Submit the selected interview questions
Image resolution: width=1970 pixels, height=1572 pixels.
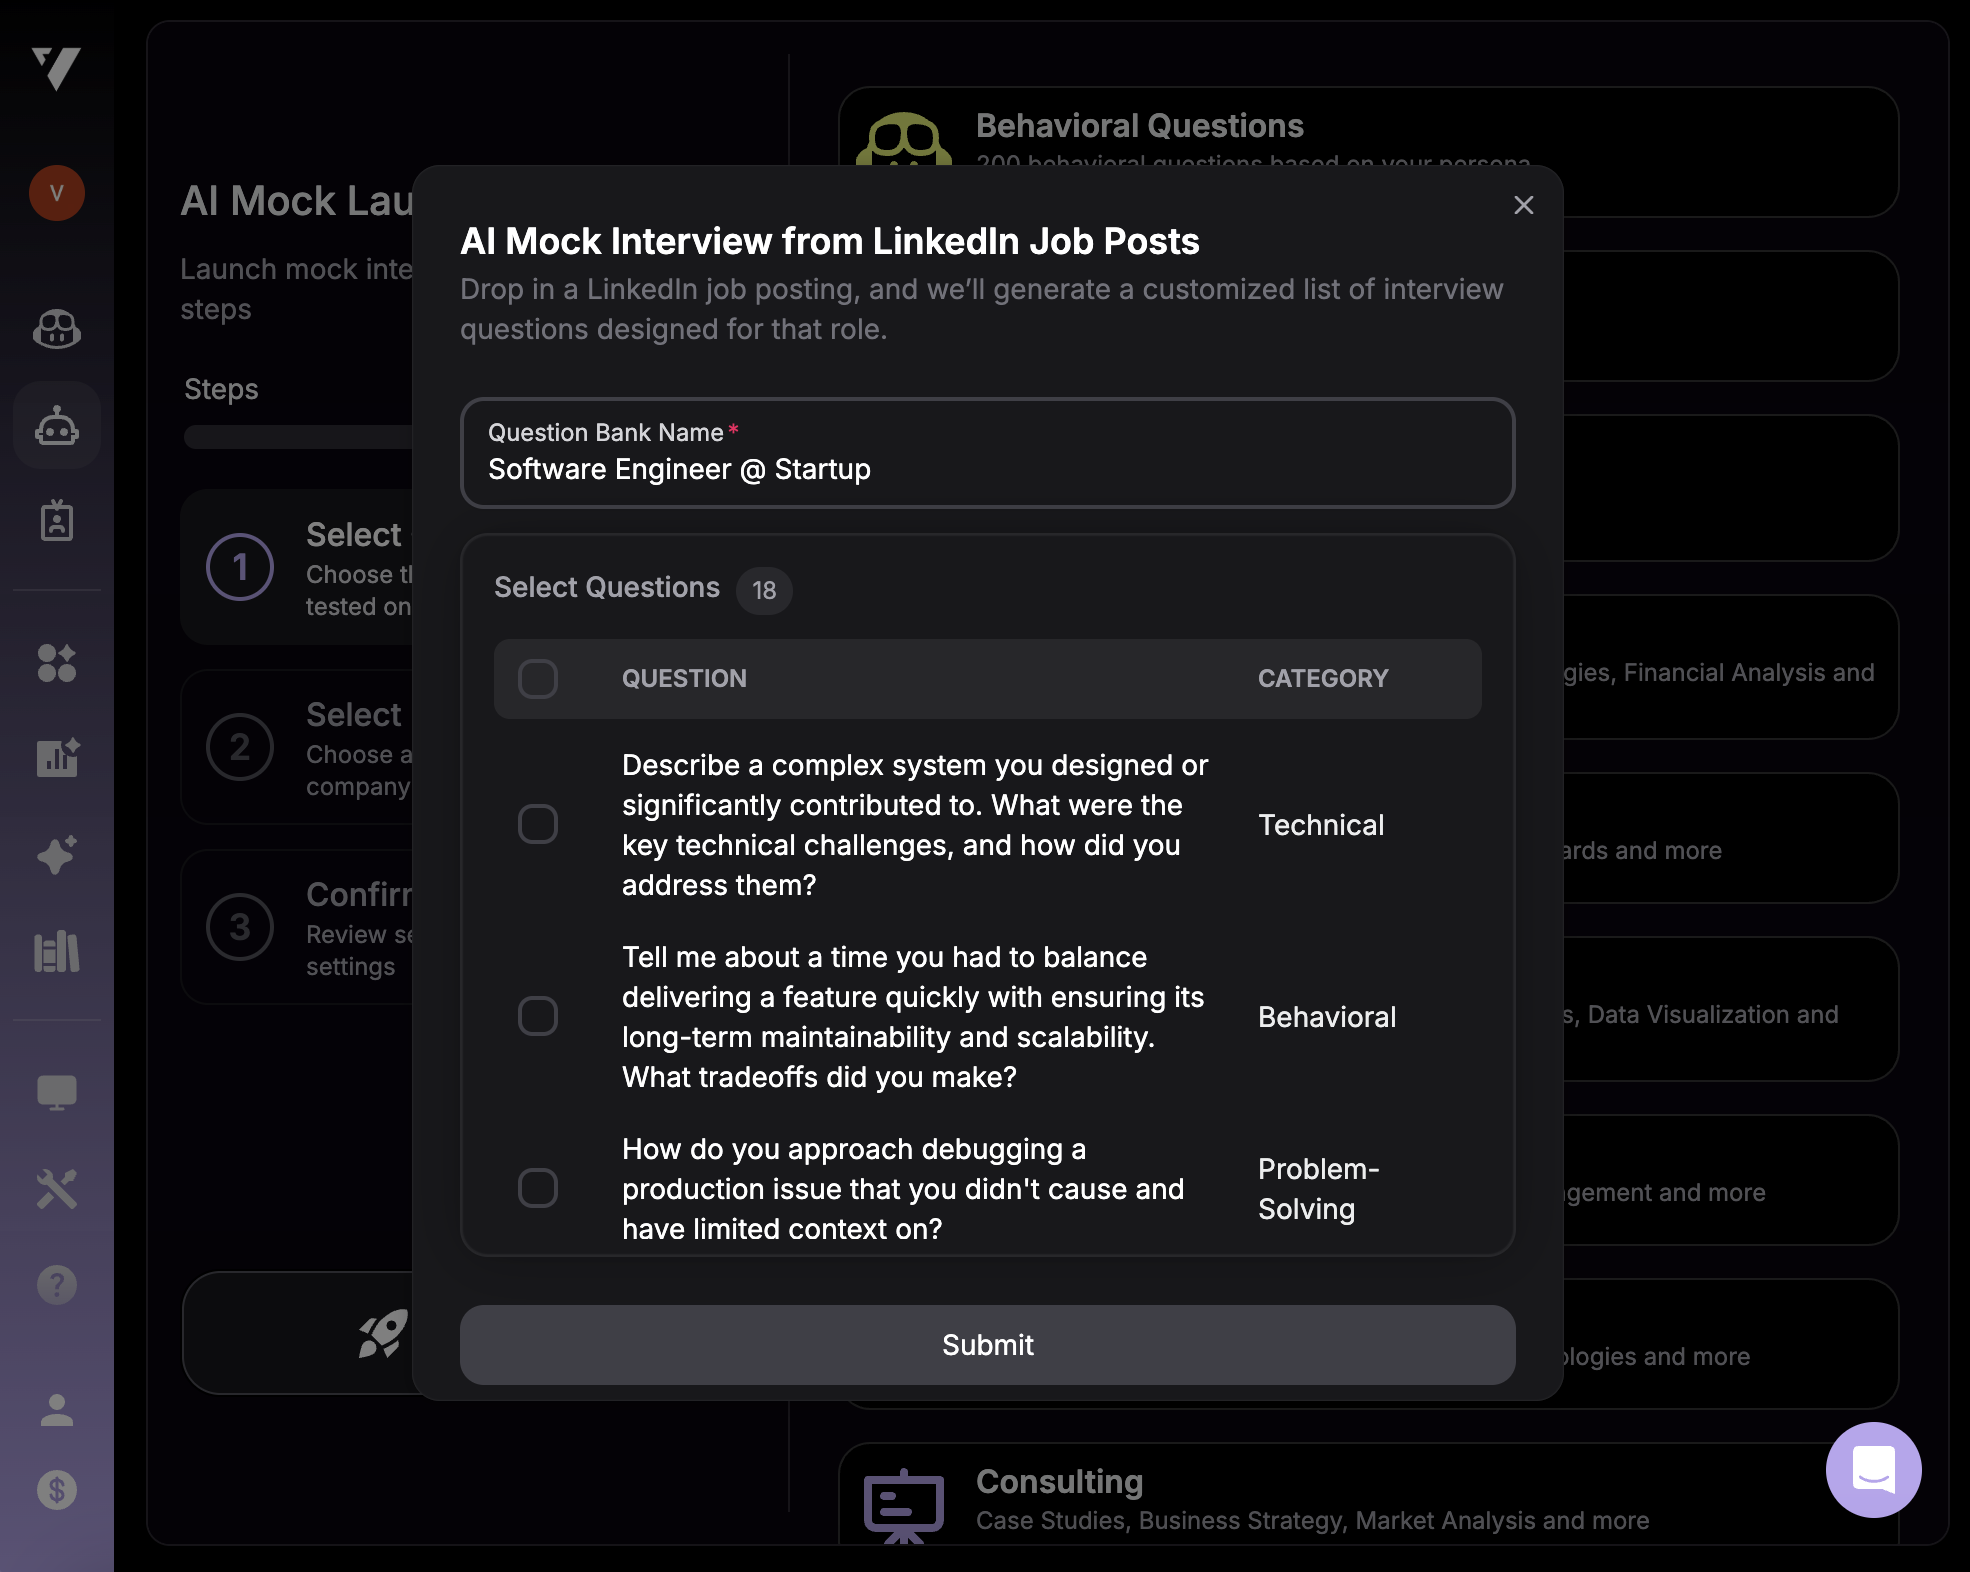[x=987, y=1345]
